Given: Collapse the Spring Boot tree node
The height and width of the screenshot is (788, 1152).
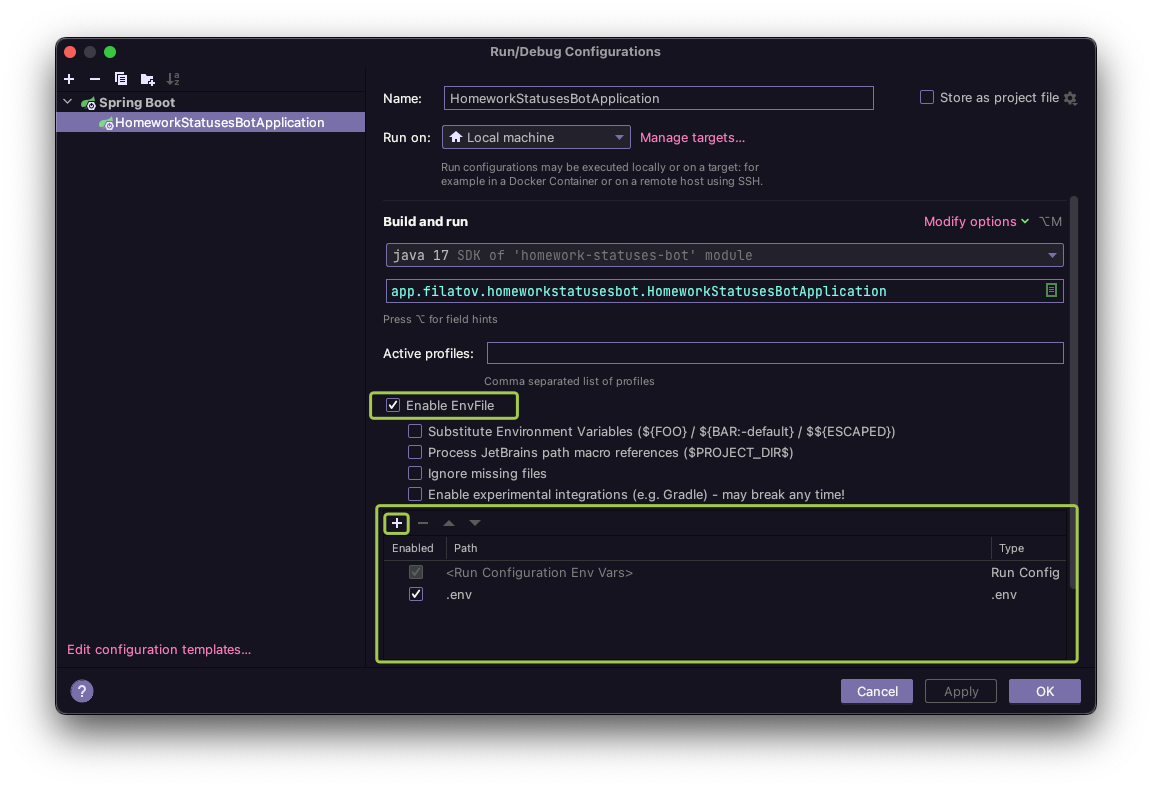Looking at the screenshot, I should [x=68, y=102].
